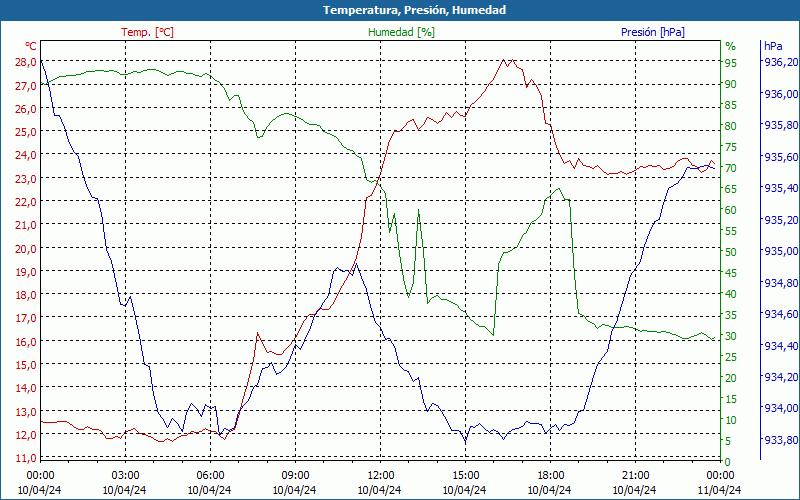Click the '16,0' temperature axis value
The height and width of the screenshot is (500, 800).
pos(26,342)
